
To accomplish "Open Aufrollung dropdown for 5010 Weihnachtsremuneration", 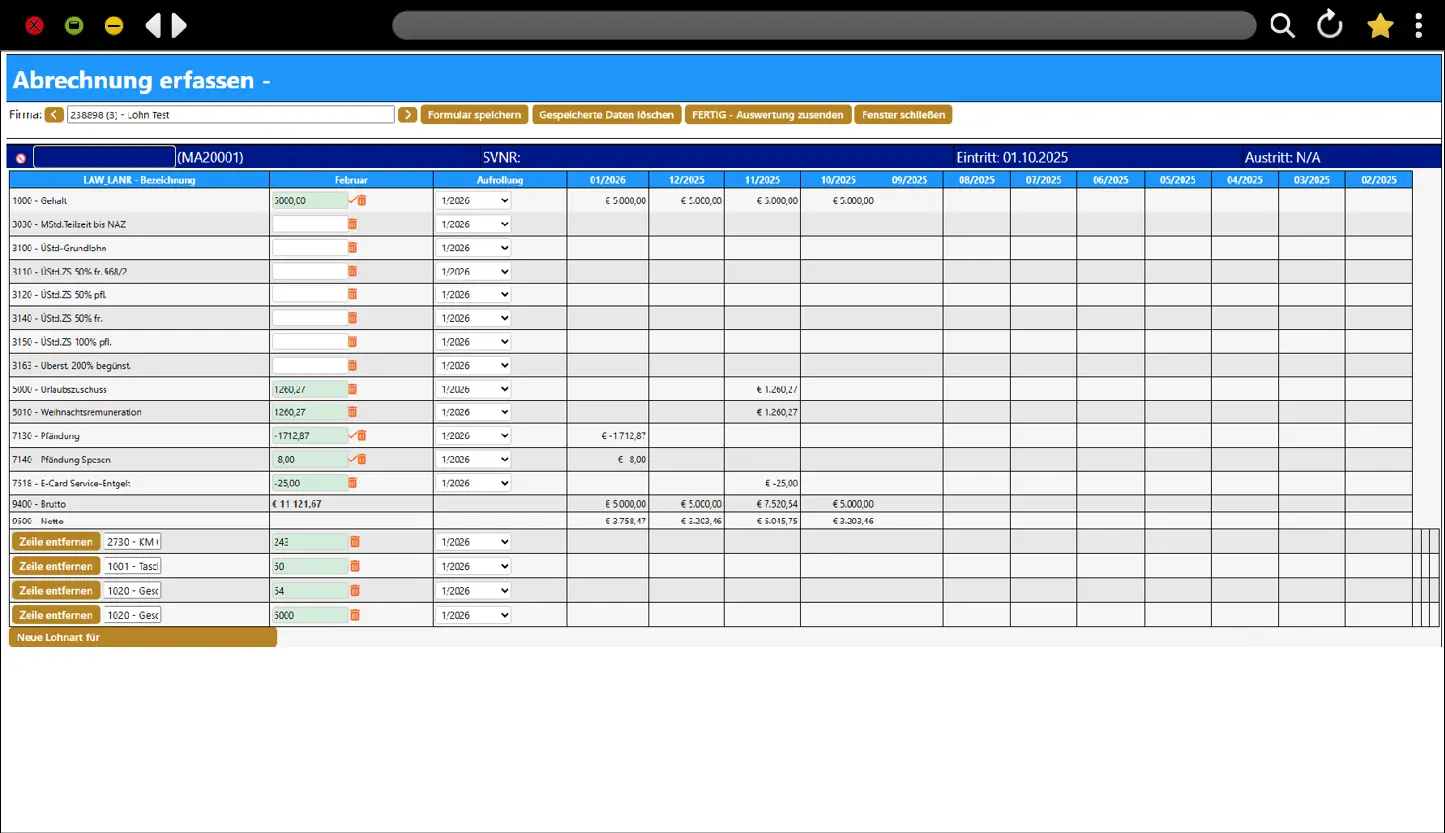I will pyautogui.click(x=473, y=412).
